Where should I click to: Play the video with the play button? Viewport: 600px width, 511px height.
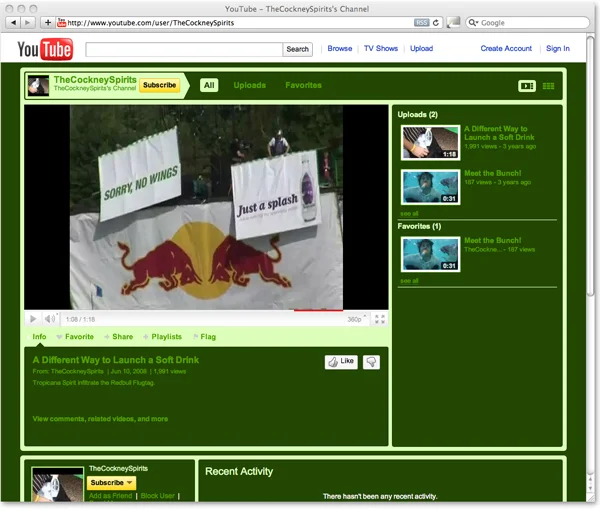33,319
